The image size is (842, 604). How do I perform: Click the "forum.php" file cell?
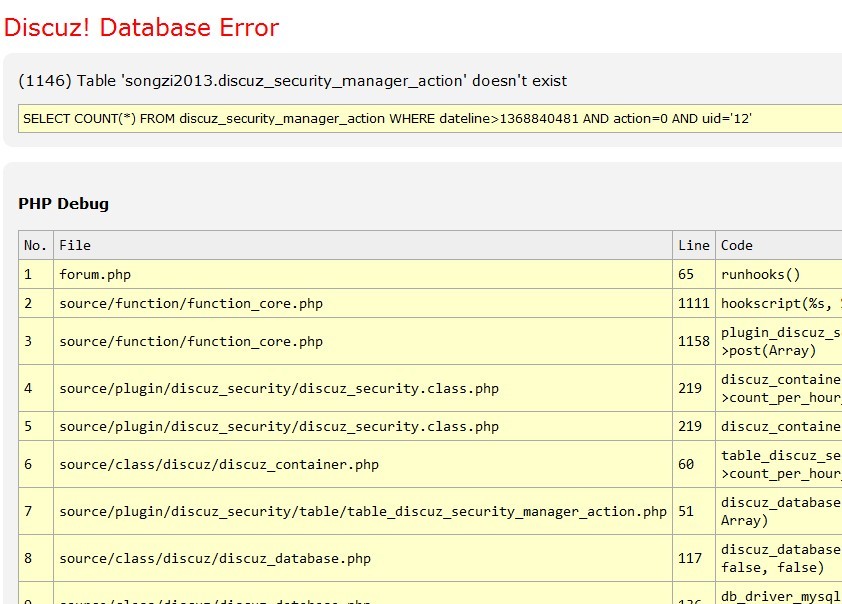pyautogui.click(x=363, y=274)
